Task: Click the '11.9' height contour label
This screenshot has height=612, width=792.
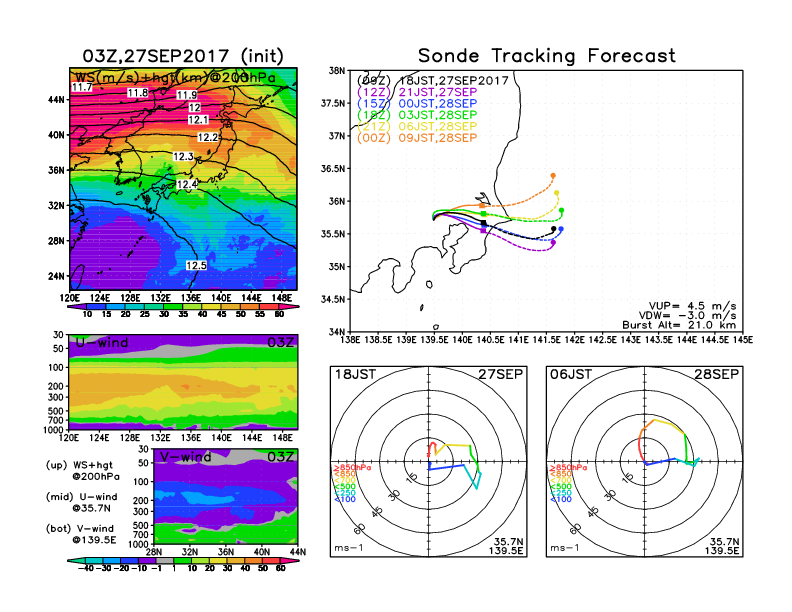Action: coord(186,95)
